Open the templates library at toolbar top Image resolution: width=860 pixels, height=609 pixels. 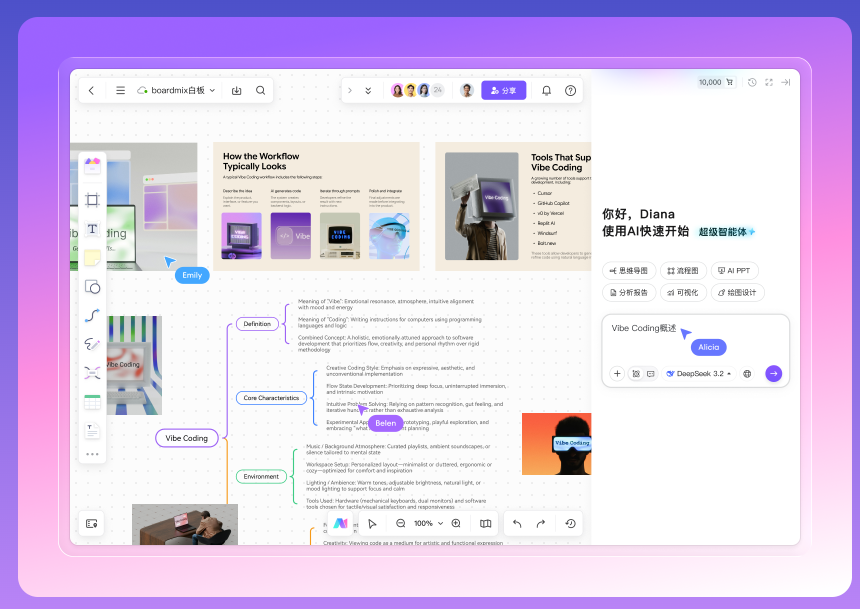pyautogui.click(x=92, y=165)
